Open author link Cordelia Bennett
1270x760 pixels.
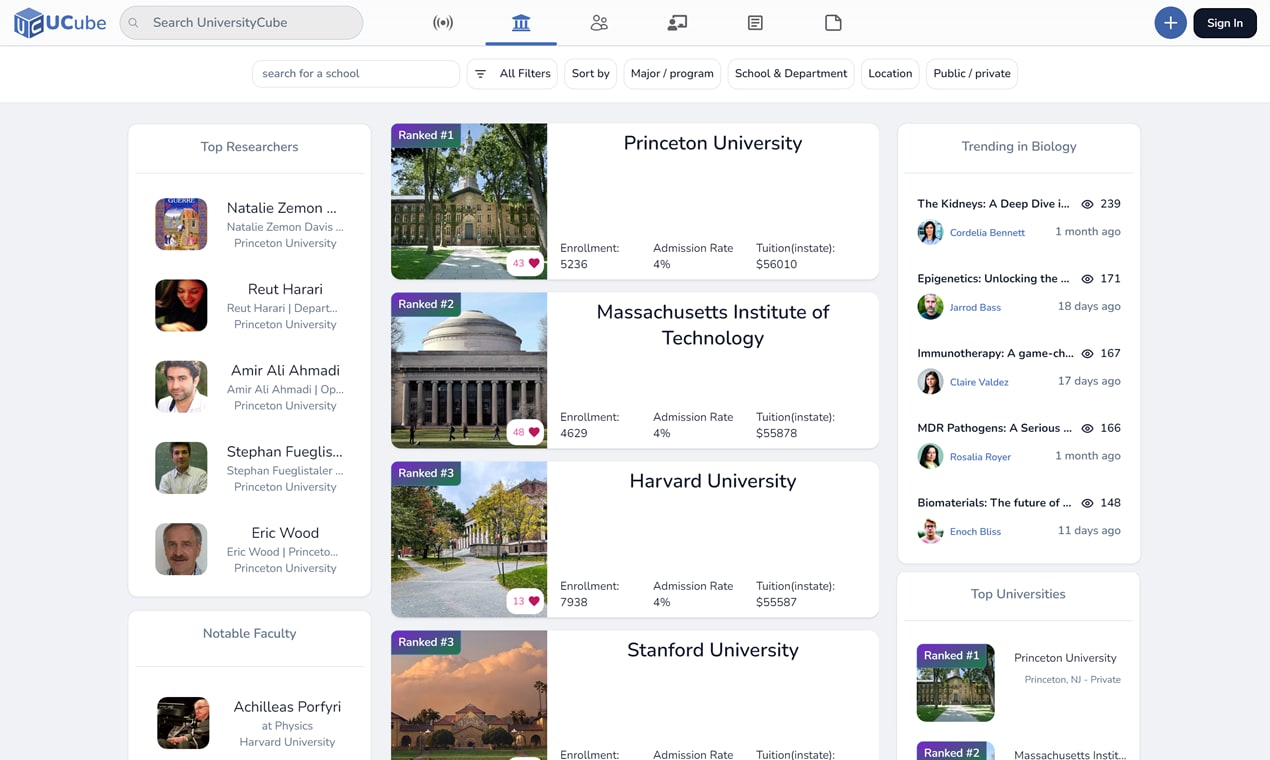[987, 232]
